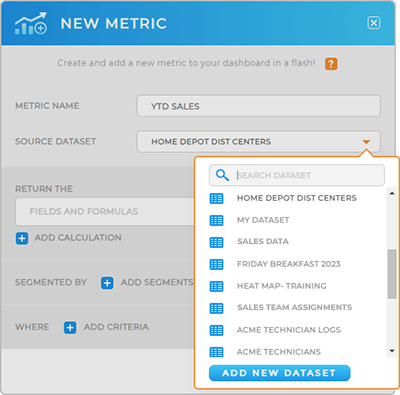Click the scrollbar down arrow
This screenshot has width=400, height=395.
(392, 351)
